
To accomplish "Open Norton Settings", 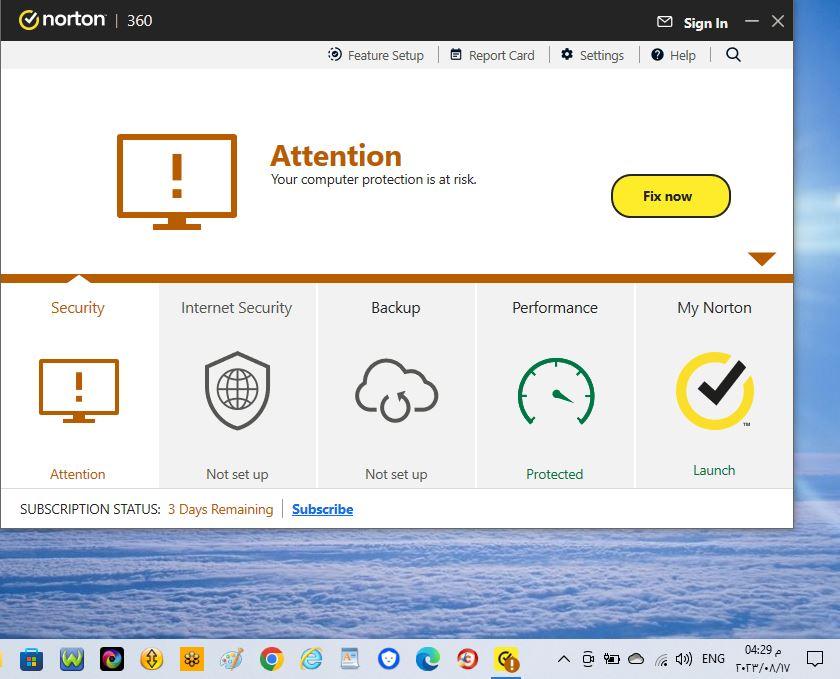I will click(x=592, y=55).
